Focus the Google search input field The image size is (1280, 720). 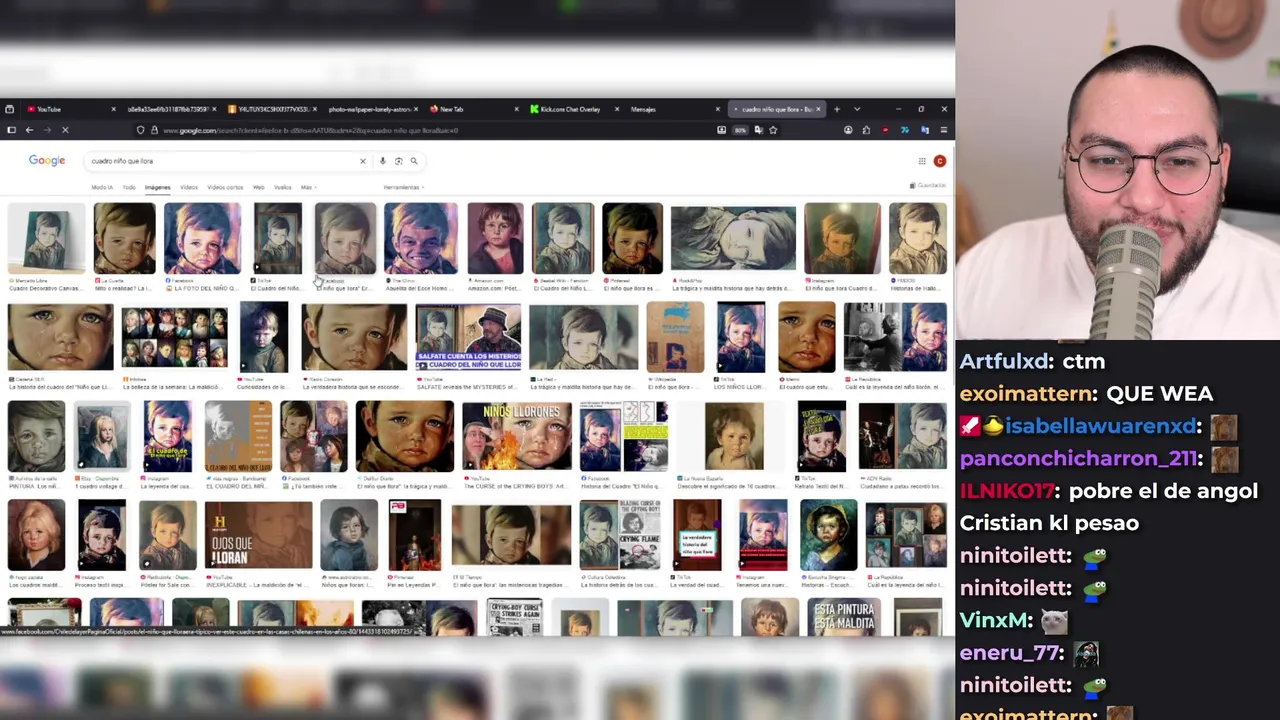[x=220, y=161]
